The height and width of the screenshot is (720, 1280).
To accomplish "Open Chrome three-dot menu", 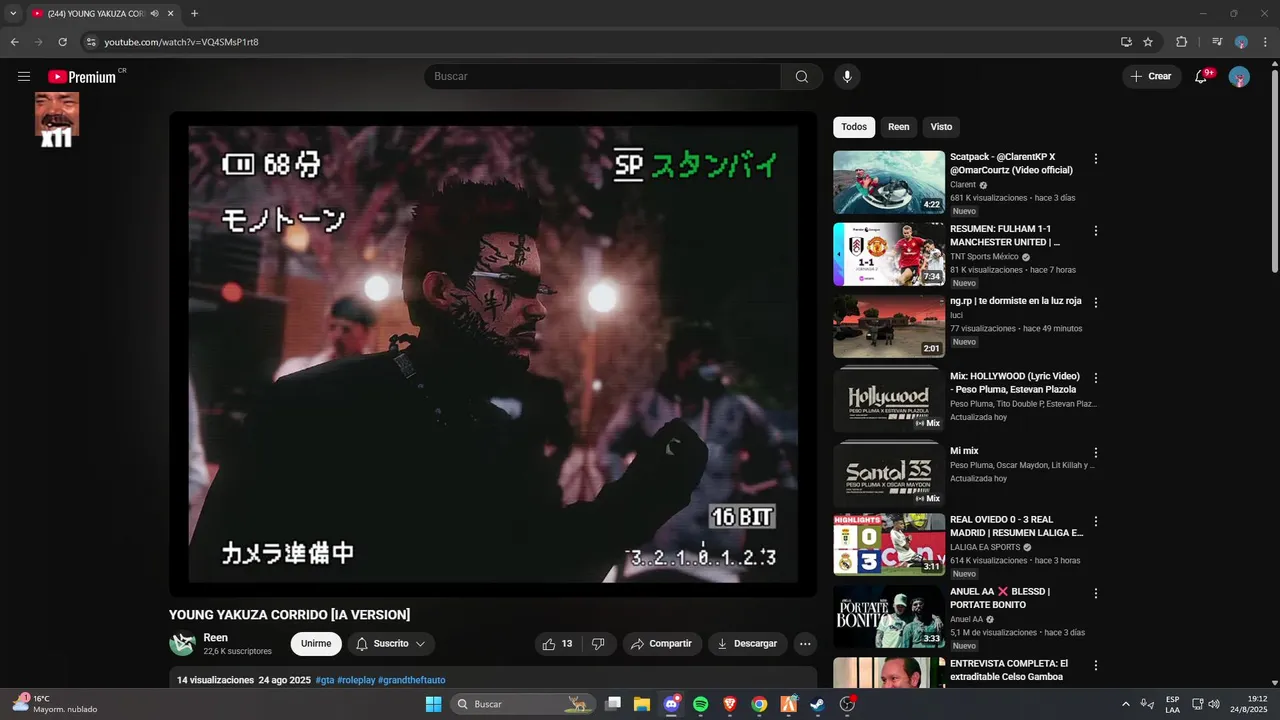I will pos(1263,42).
